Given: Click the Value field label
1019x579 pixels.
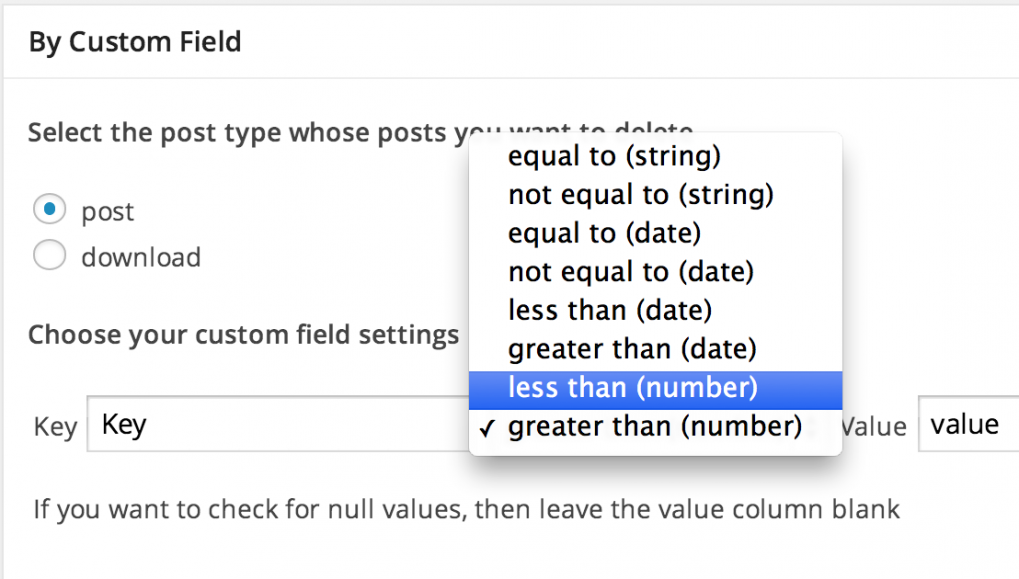Looking at the screenshot, I should (x=875, y=426).
